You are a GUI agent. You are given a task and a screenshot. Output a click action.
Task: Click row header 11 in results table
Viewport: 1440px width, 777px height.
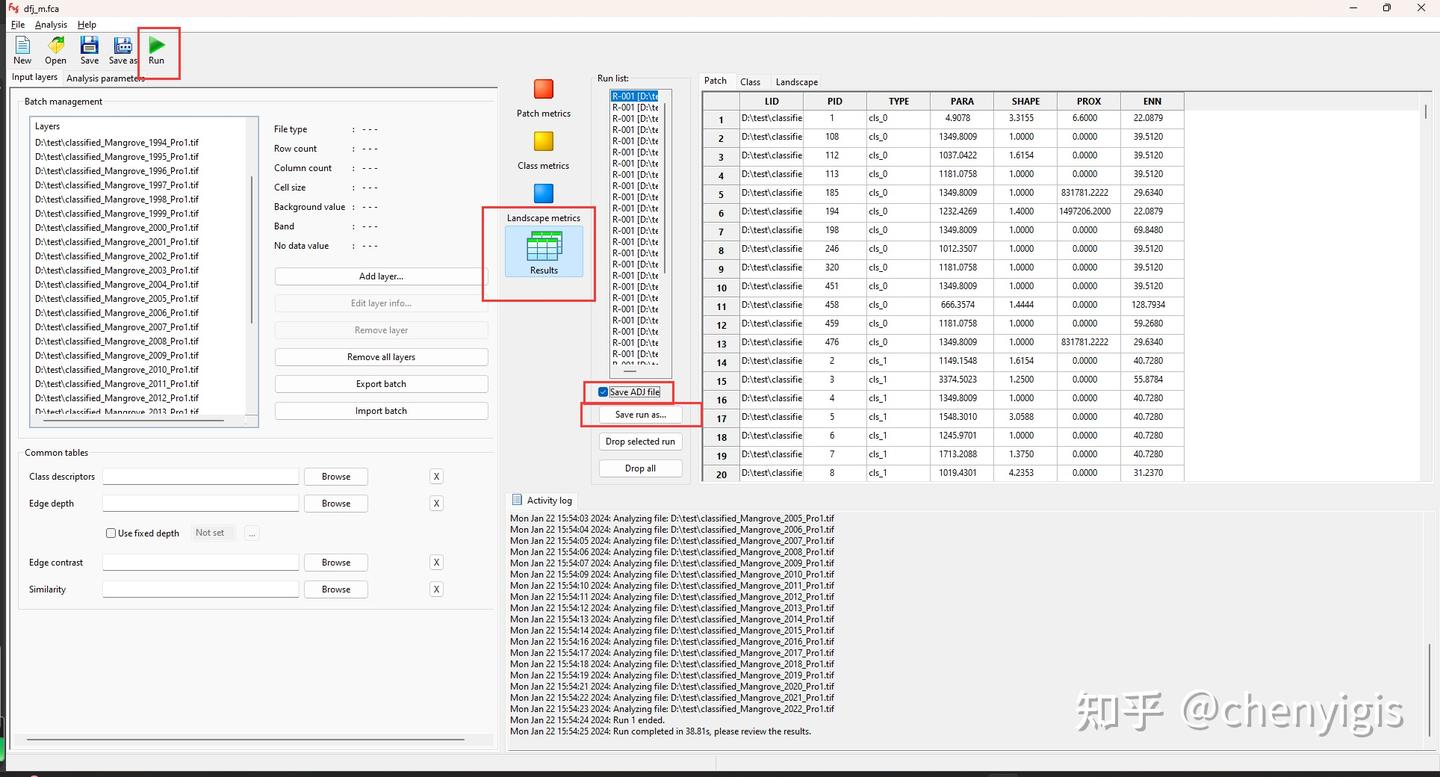tap(721, 306)
